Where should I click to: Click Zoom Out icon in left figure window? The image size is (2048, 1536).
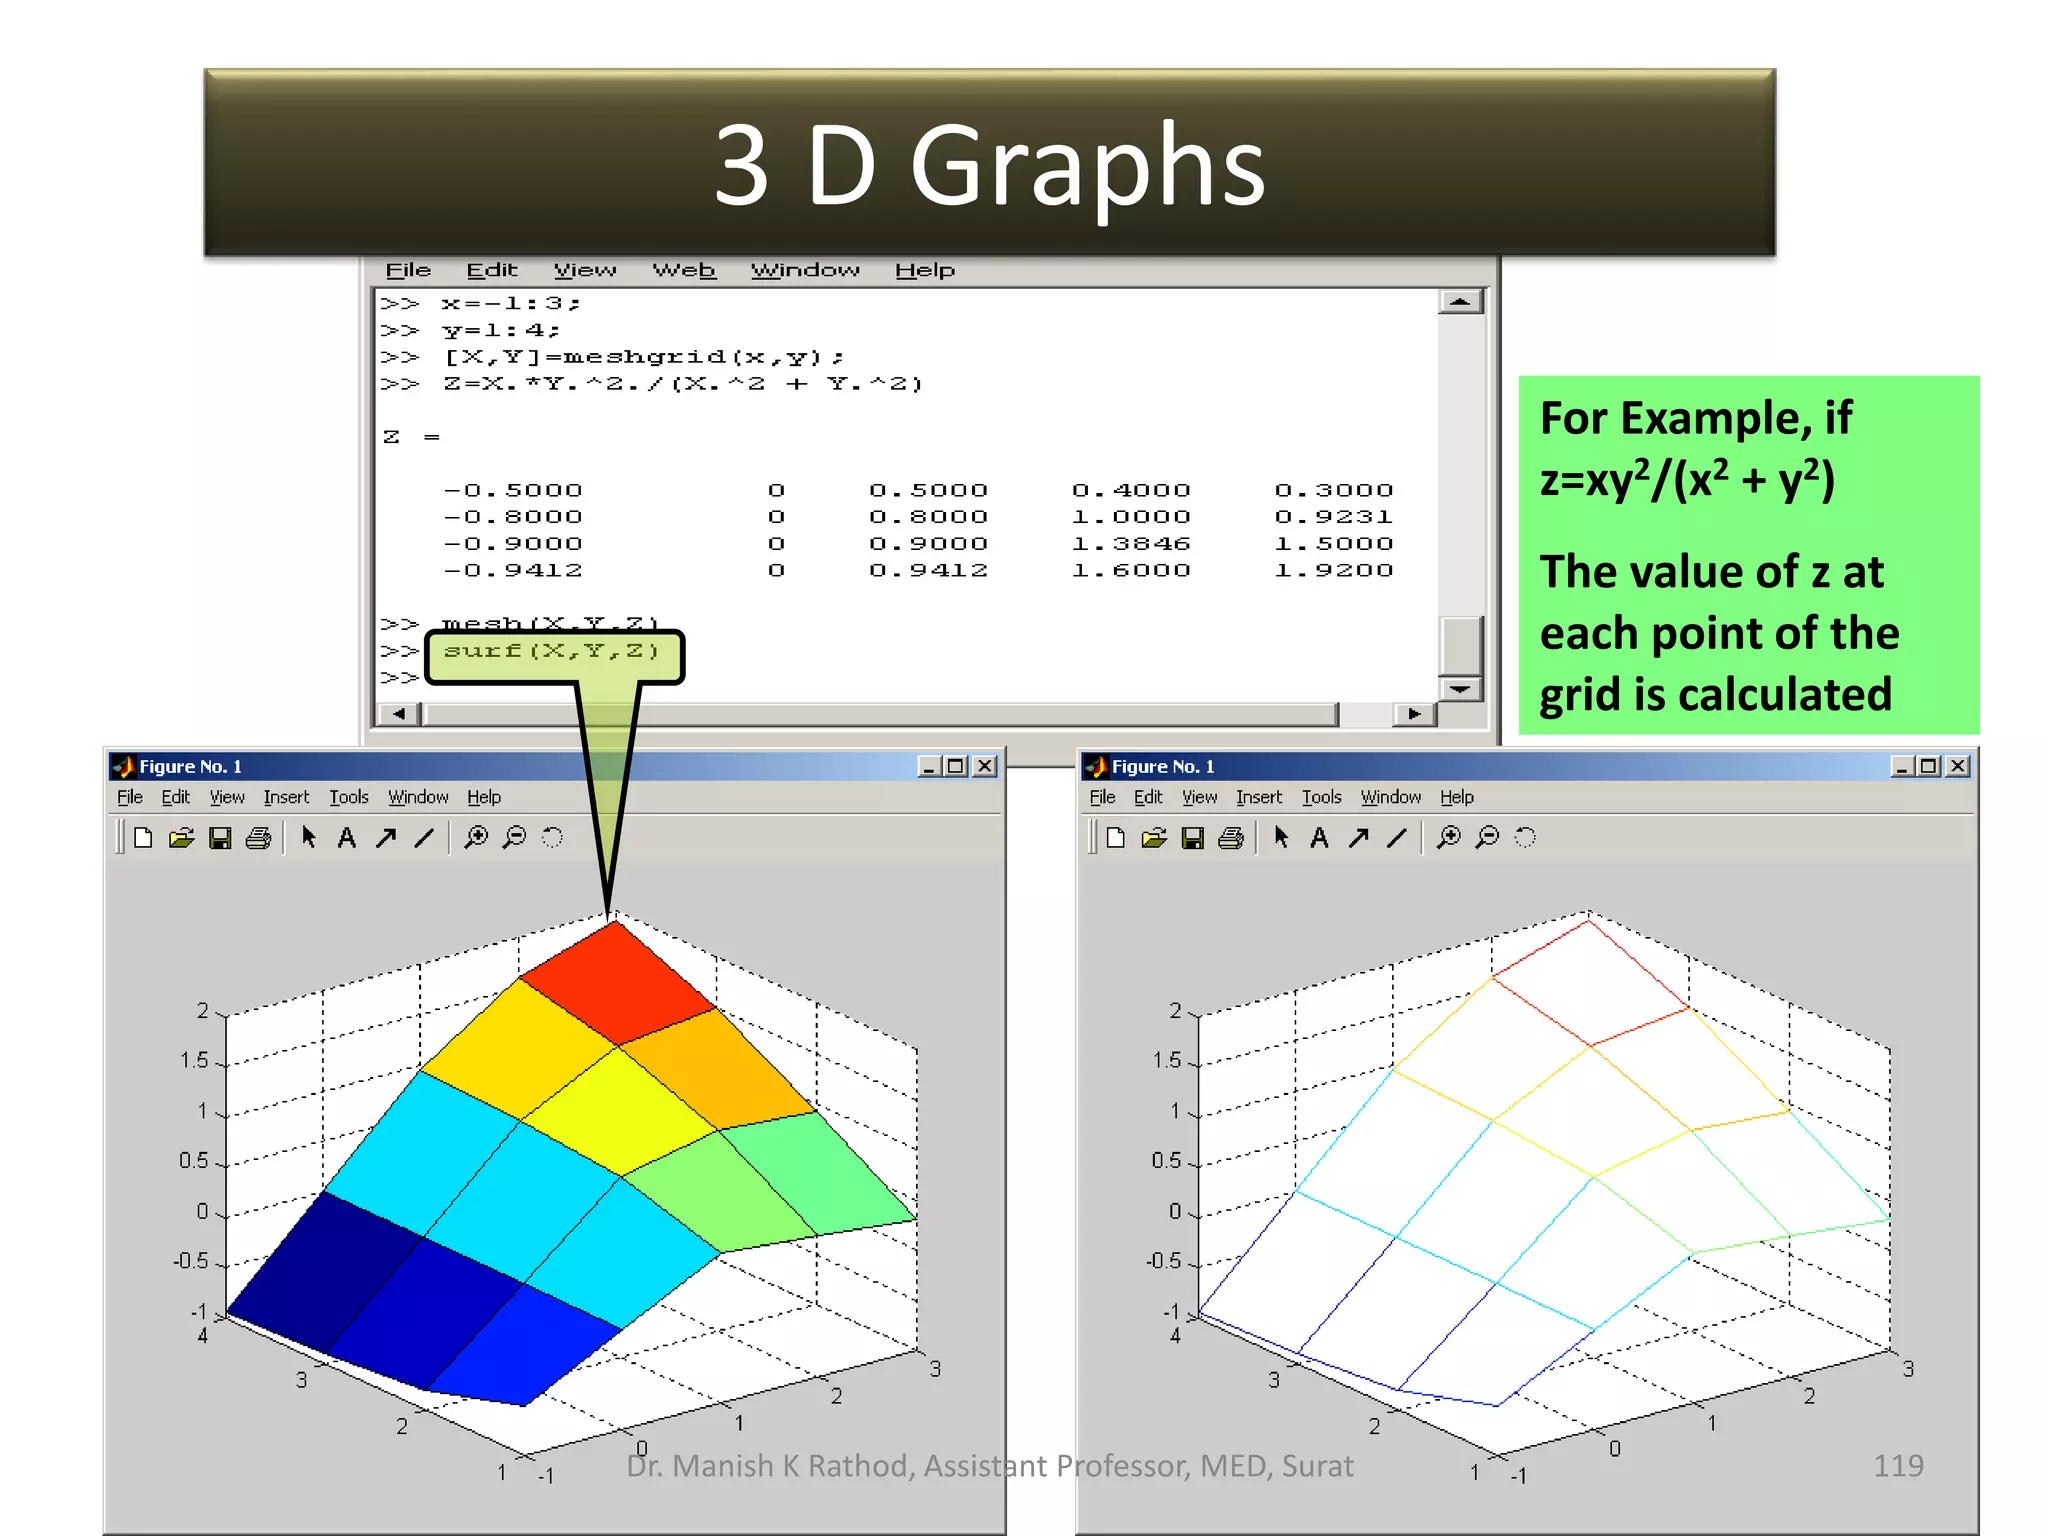pyautogui.click(x=514, y=838)
